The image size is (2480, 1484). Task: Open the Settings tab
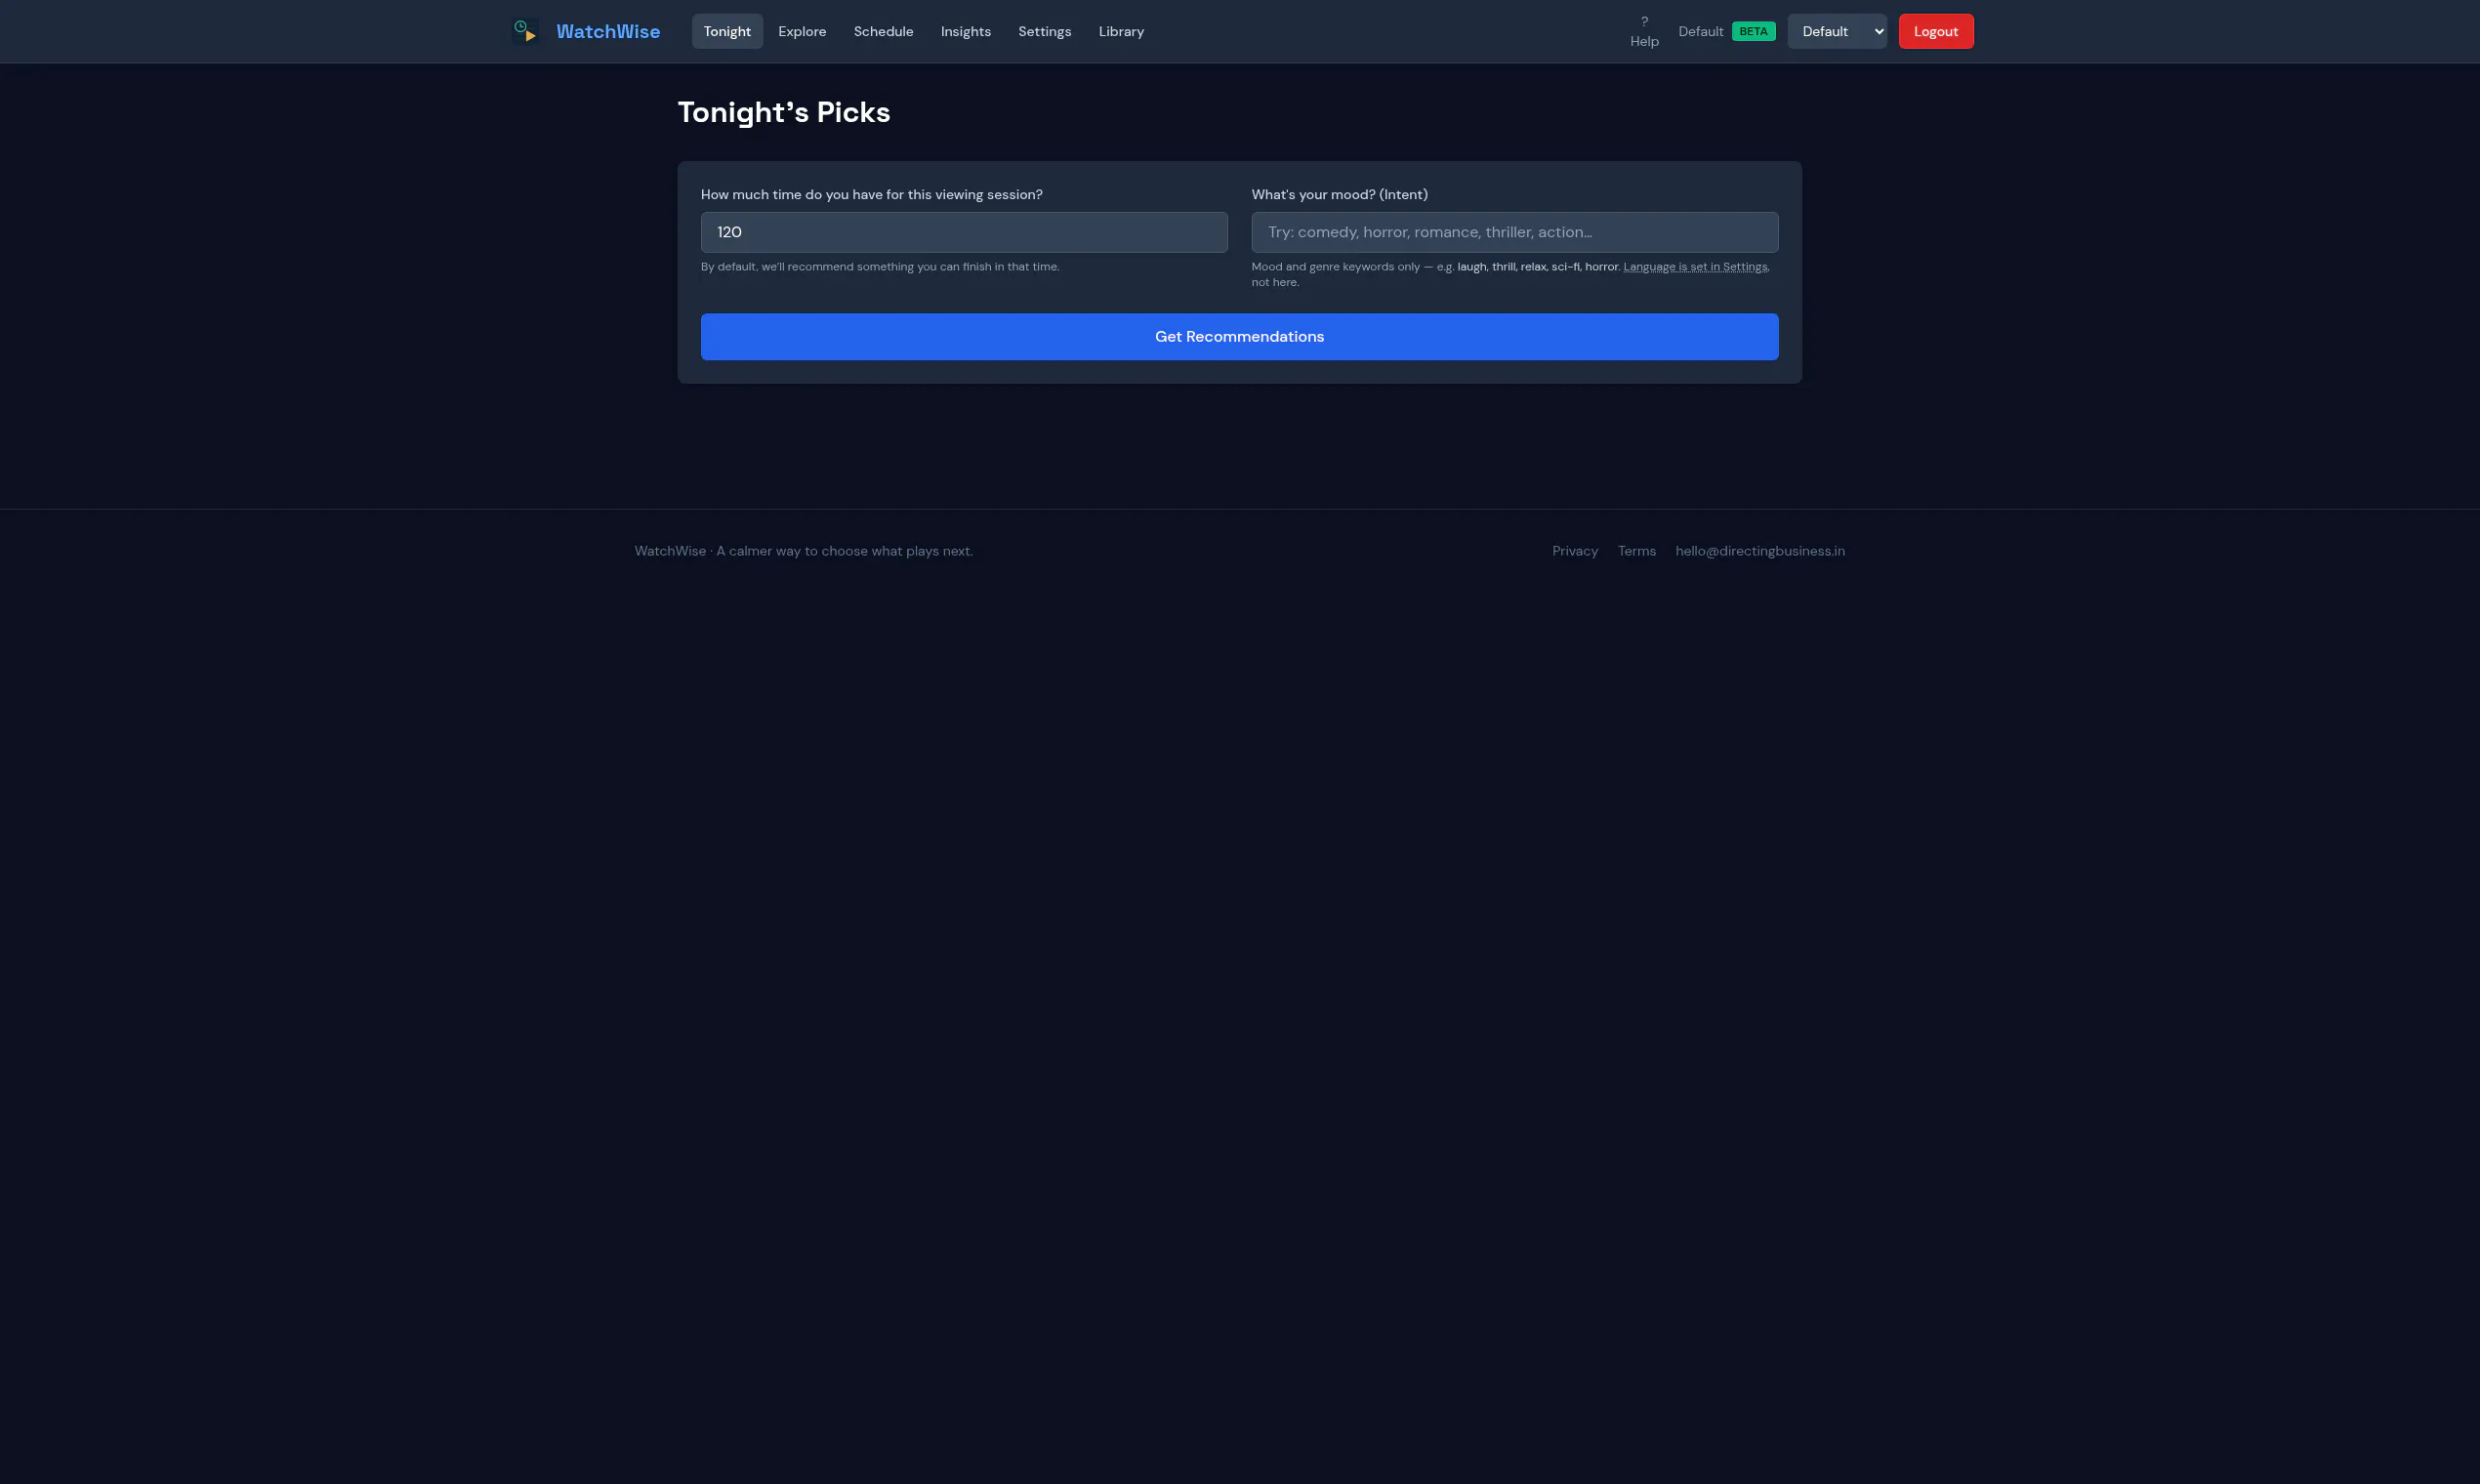pyautogui.click(x=1044, y=31)
